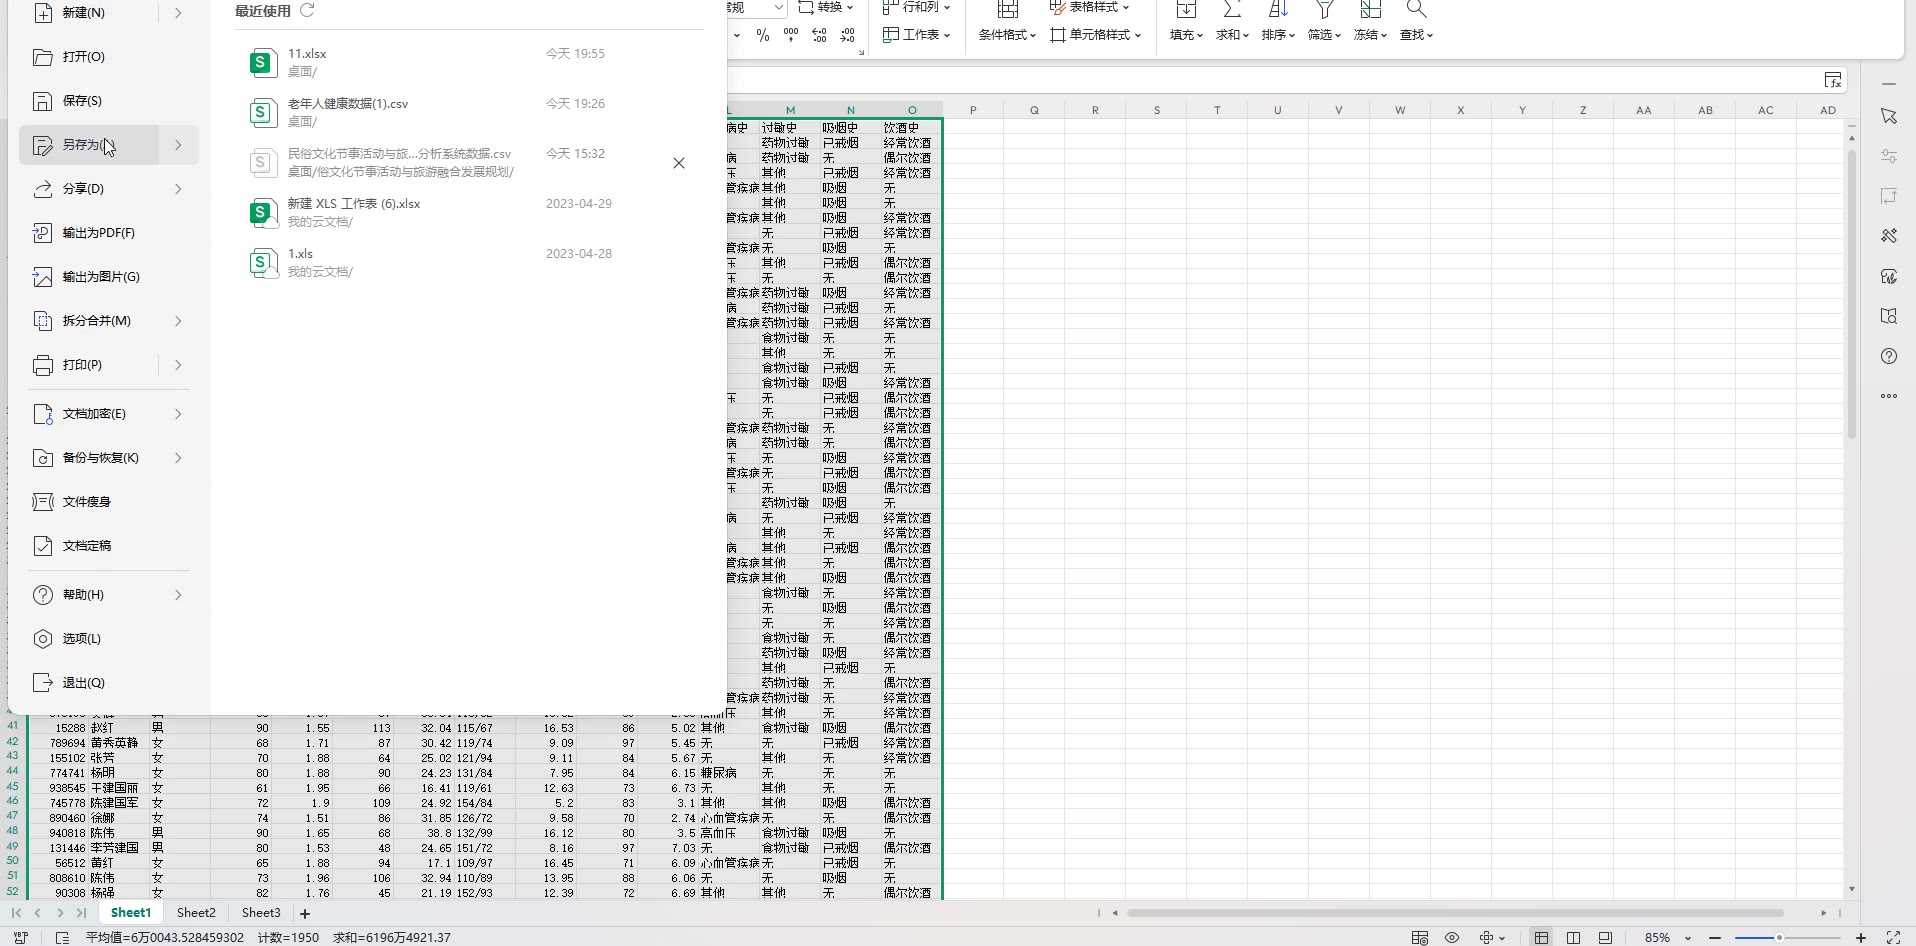Screen dimensions: 1916x946
Task: Open the Conditional Formatting (条件格式) dropdown
Action: click(1007, 35)
